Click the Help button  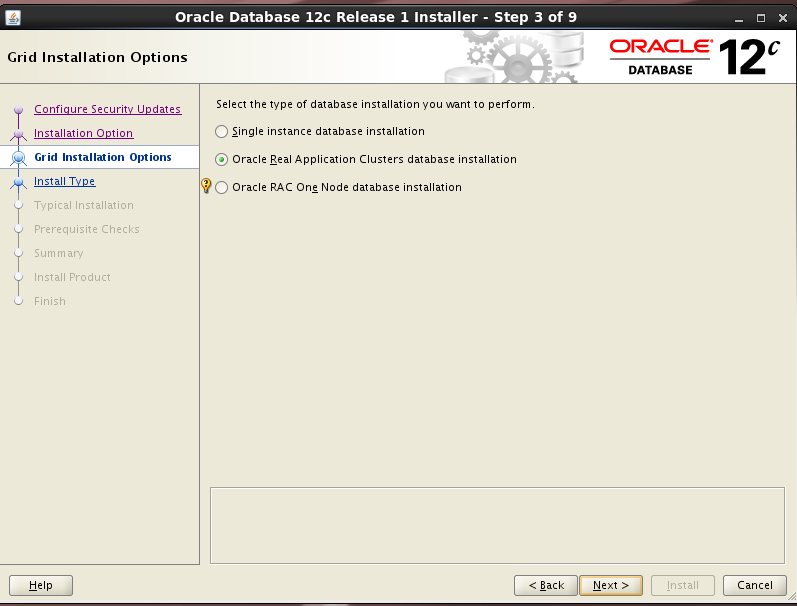click(41, 585)
